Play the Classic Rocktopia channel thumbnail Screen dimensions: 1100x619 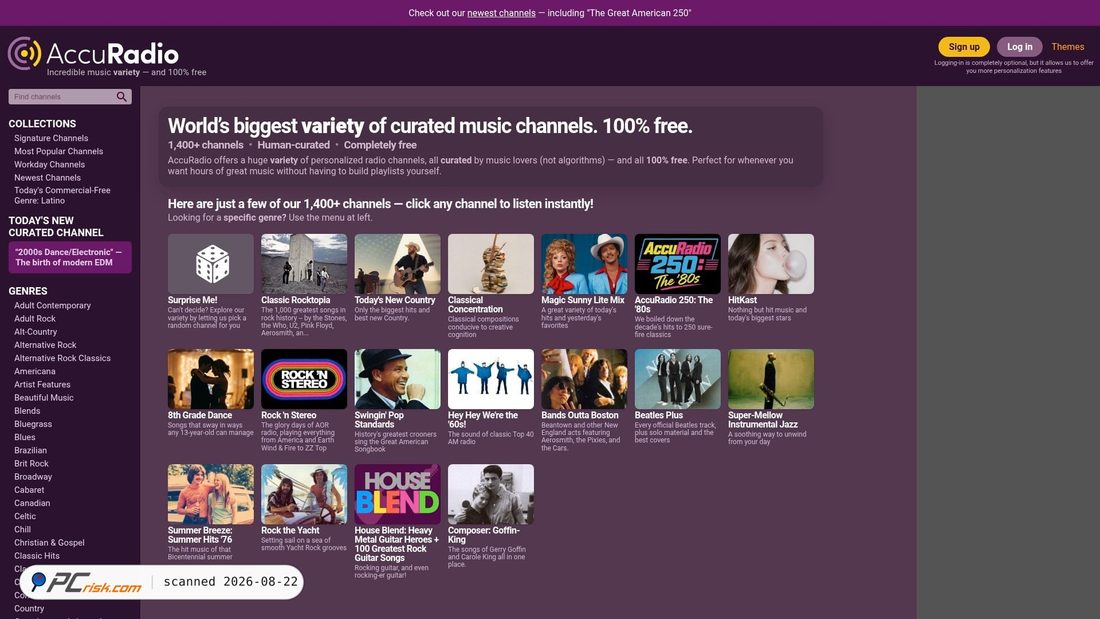click(x=304, y=264)
